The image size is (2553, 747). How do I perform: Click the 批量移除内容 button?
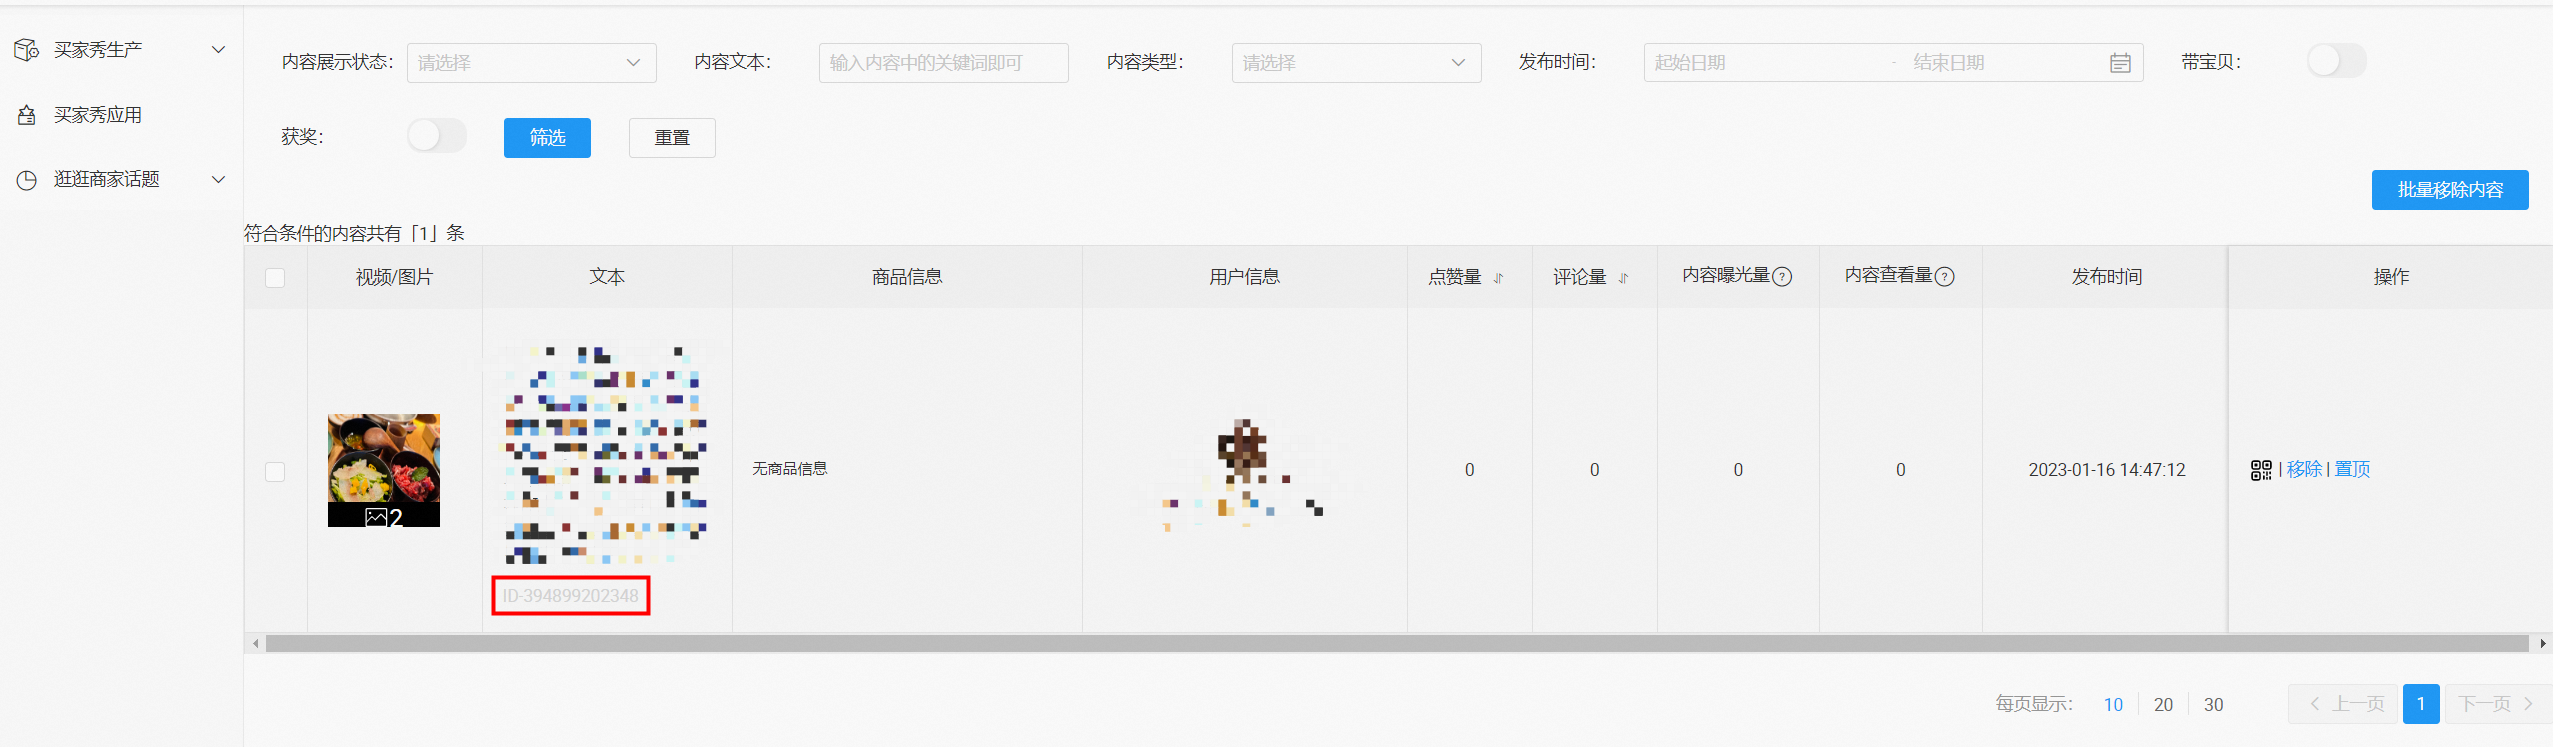click(2450, 190)
